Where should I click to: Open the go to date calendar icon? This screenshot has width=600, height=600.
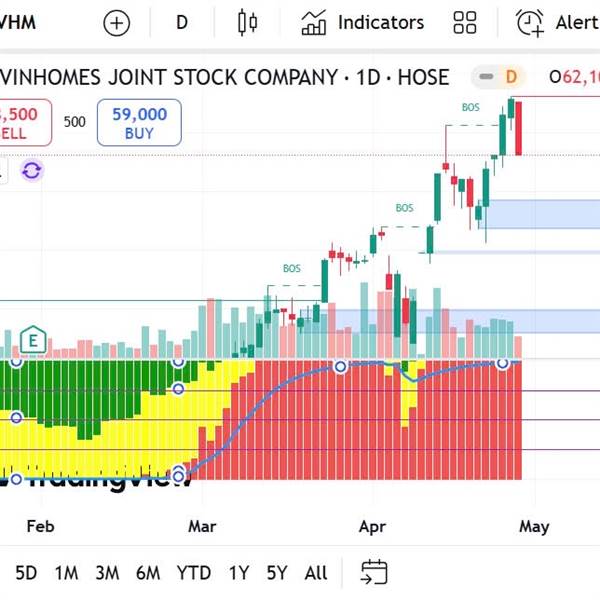pyautogui.click(x=374, y=572)
